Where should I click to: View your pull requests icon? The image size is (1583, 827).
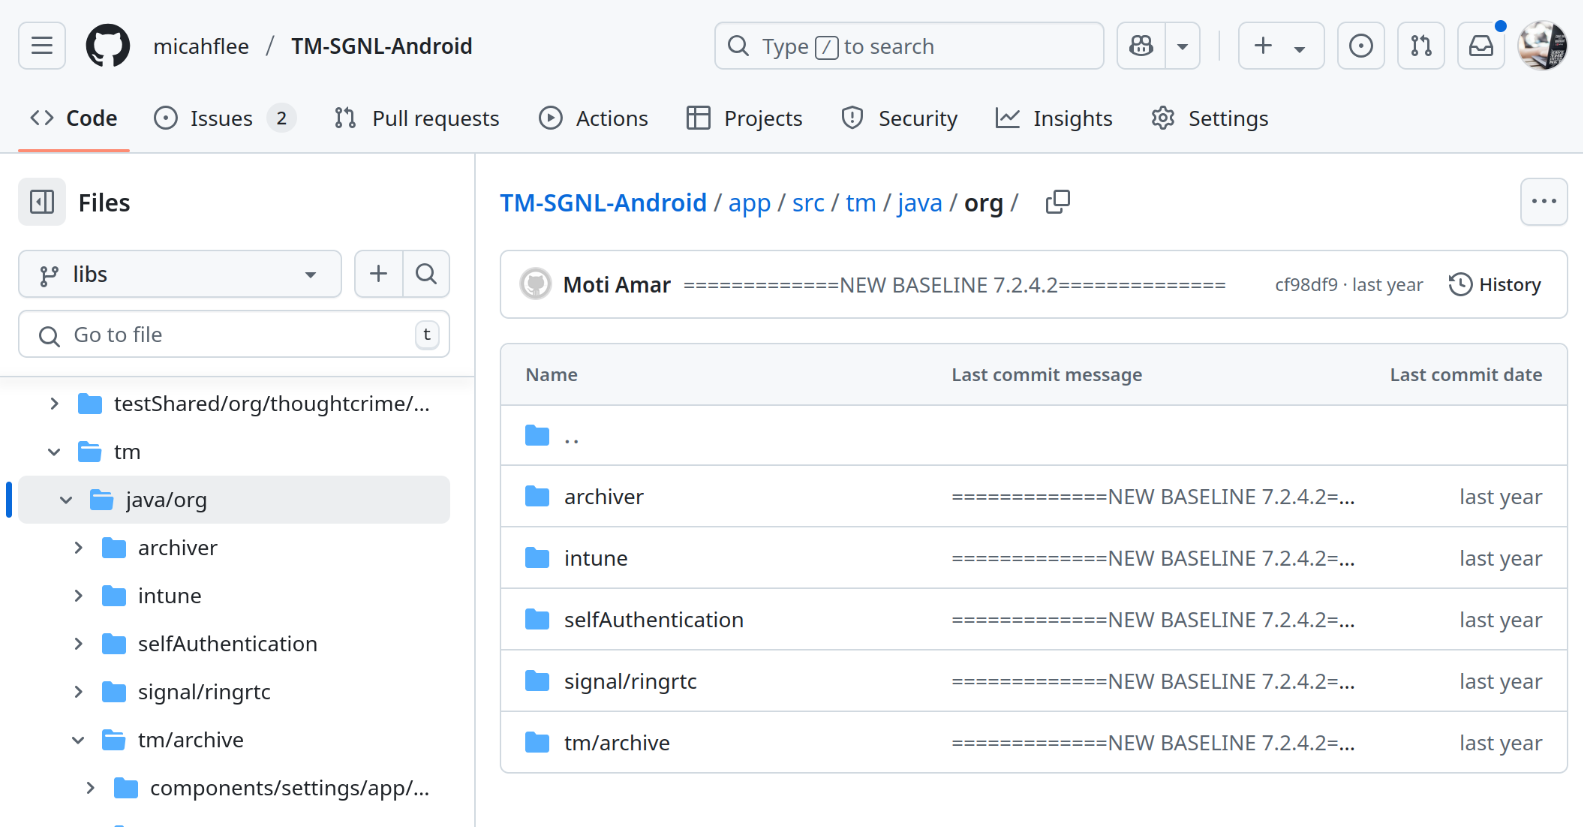tap(1421, 46)
